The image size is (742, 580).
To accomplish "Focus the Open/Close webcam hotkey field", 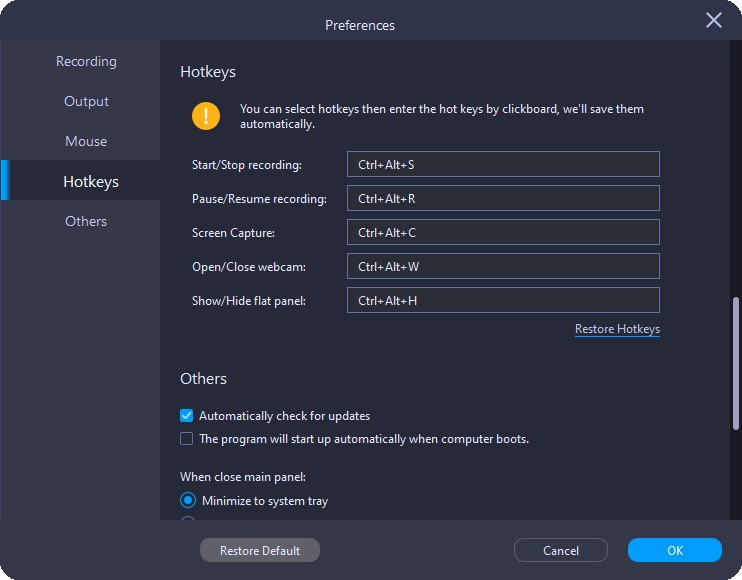I will coord(503,267).
